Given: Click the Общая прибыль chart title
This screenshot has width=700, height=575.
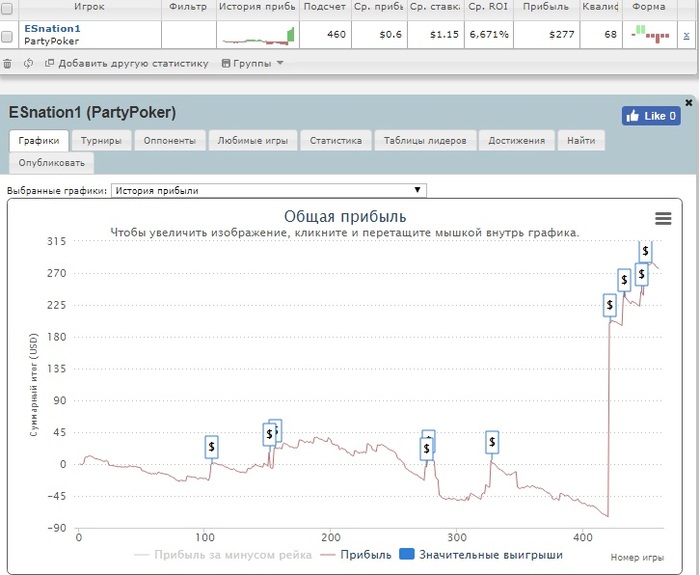Looking at the screenshot, I should [345, 217].
